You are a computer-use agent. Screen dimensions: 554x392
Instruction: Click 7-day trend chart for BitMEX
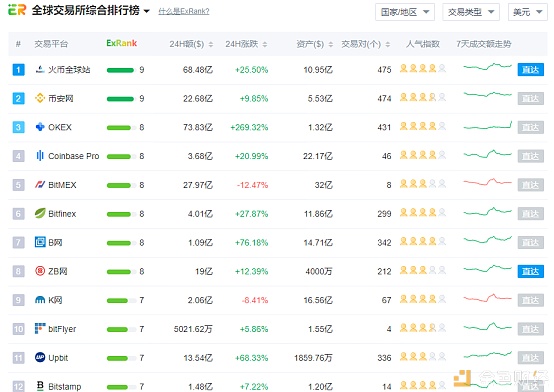[488, 182]
